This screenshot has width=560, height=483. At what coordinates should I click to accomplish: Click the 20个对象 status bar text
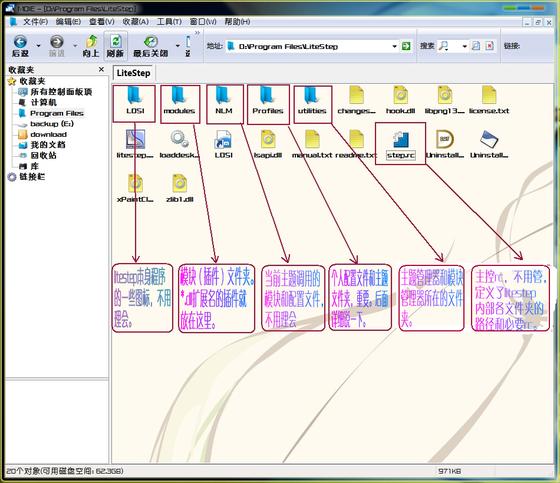tap(64, 471)
